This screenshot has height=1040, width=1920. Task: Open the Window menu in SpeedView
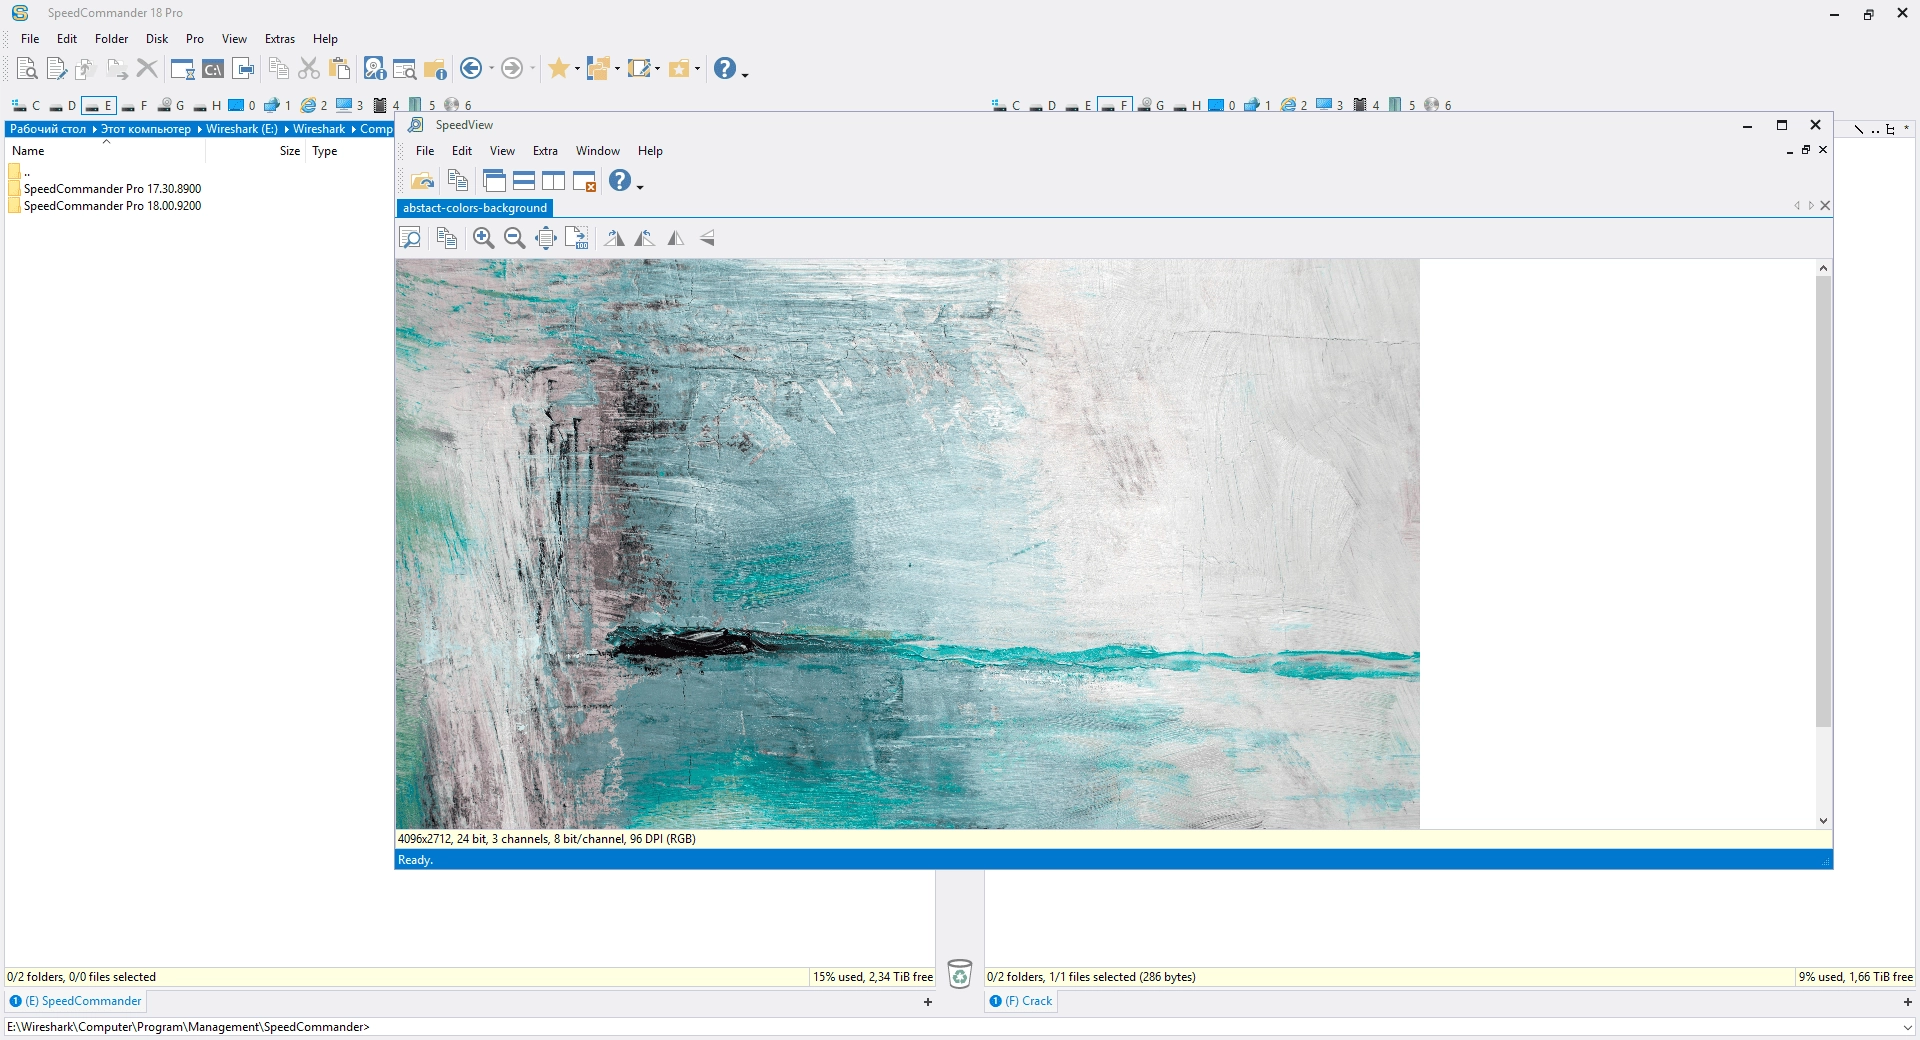click(x=598, y=151)
